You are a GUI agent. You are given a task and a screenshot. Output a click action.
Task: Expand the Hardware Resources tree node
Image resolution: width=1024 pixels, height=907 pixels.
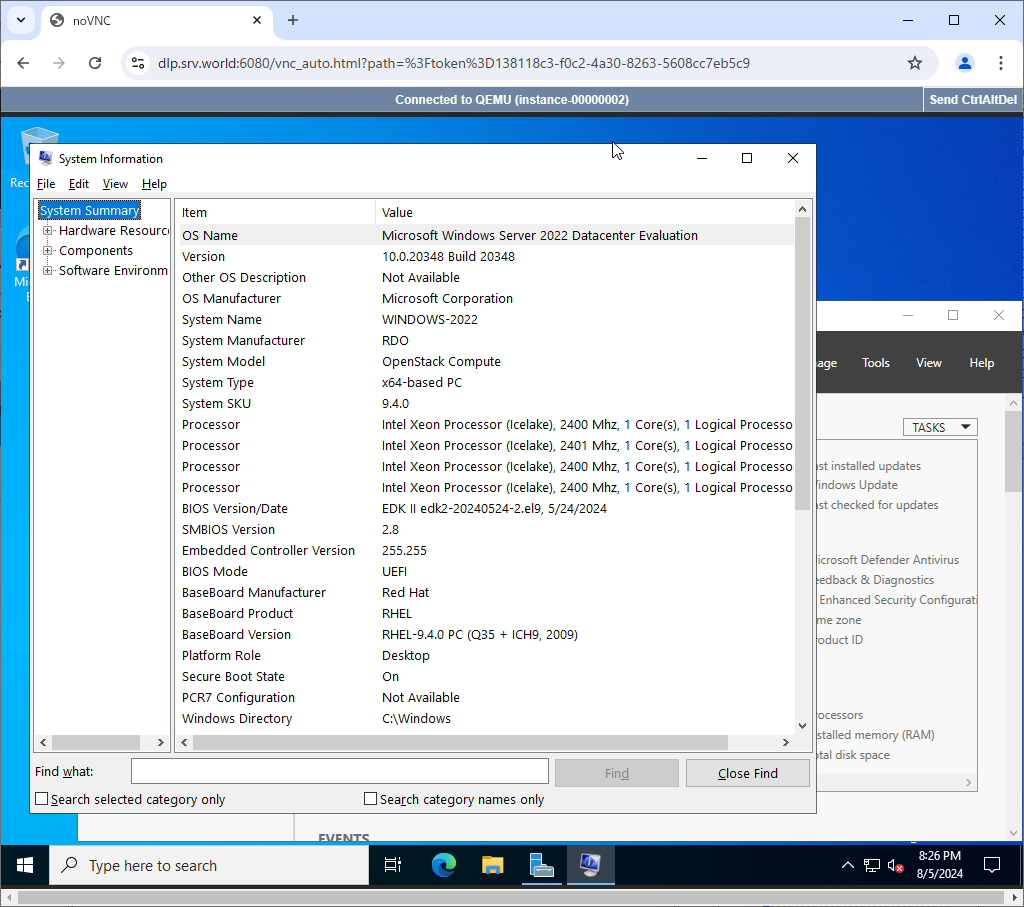coord(47,231)
